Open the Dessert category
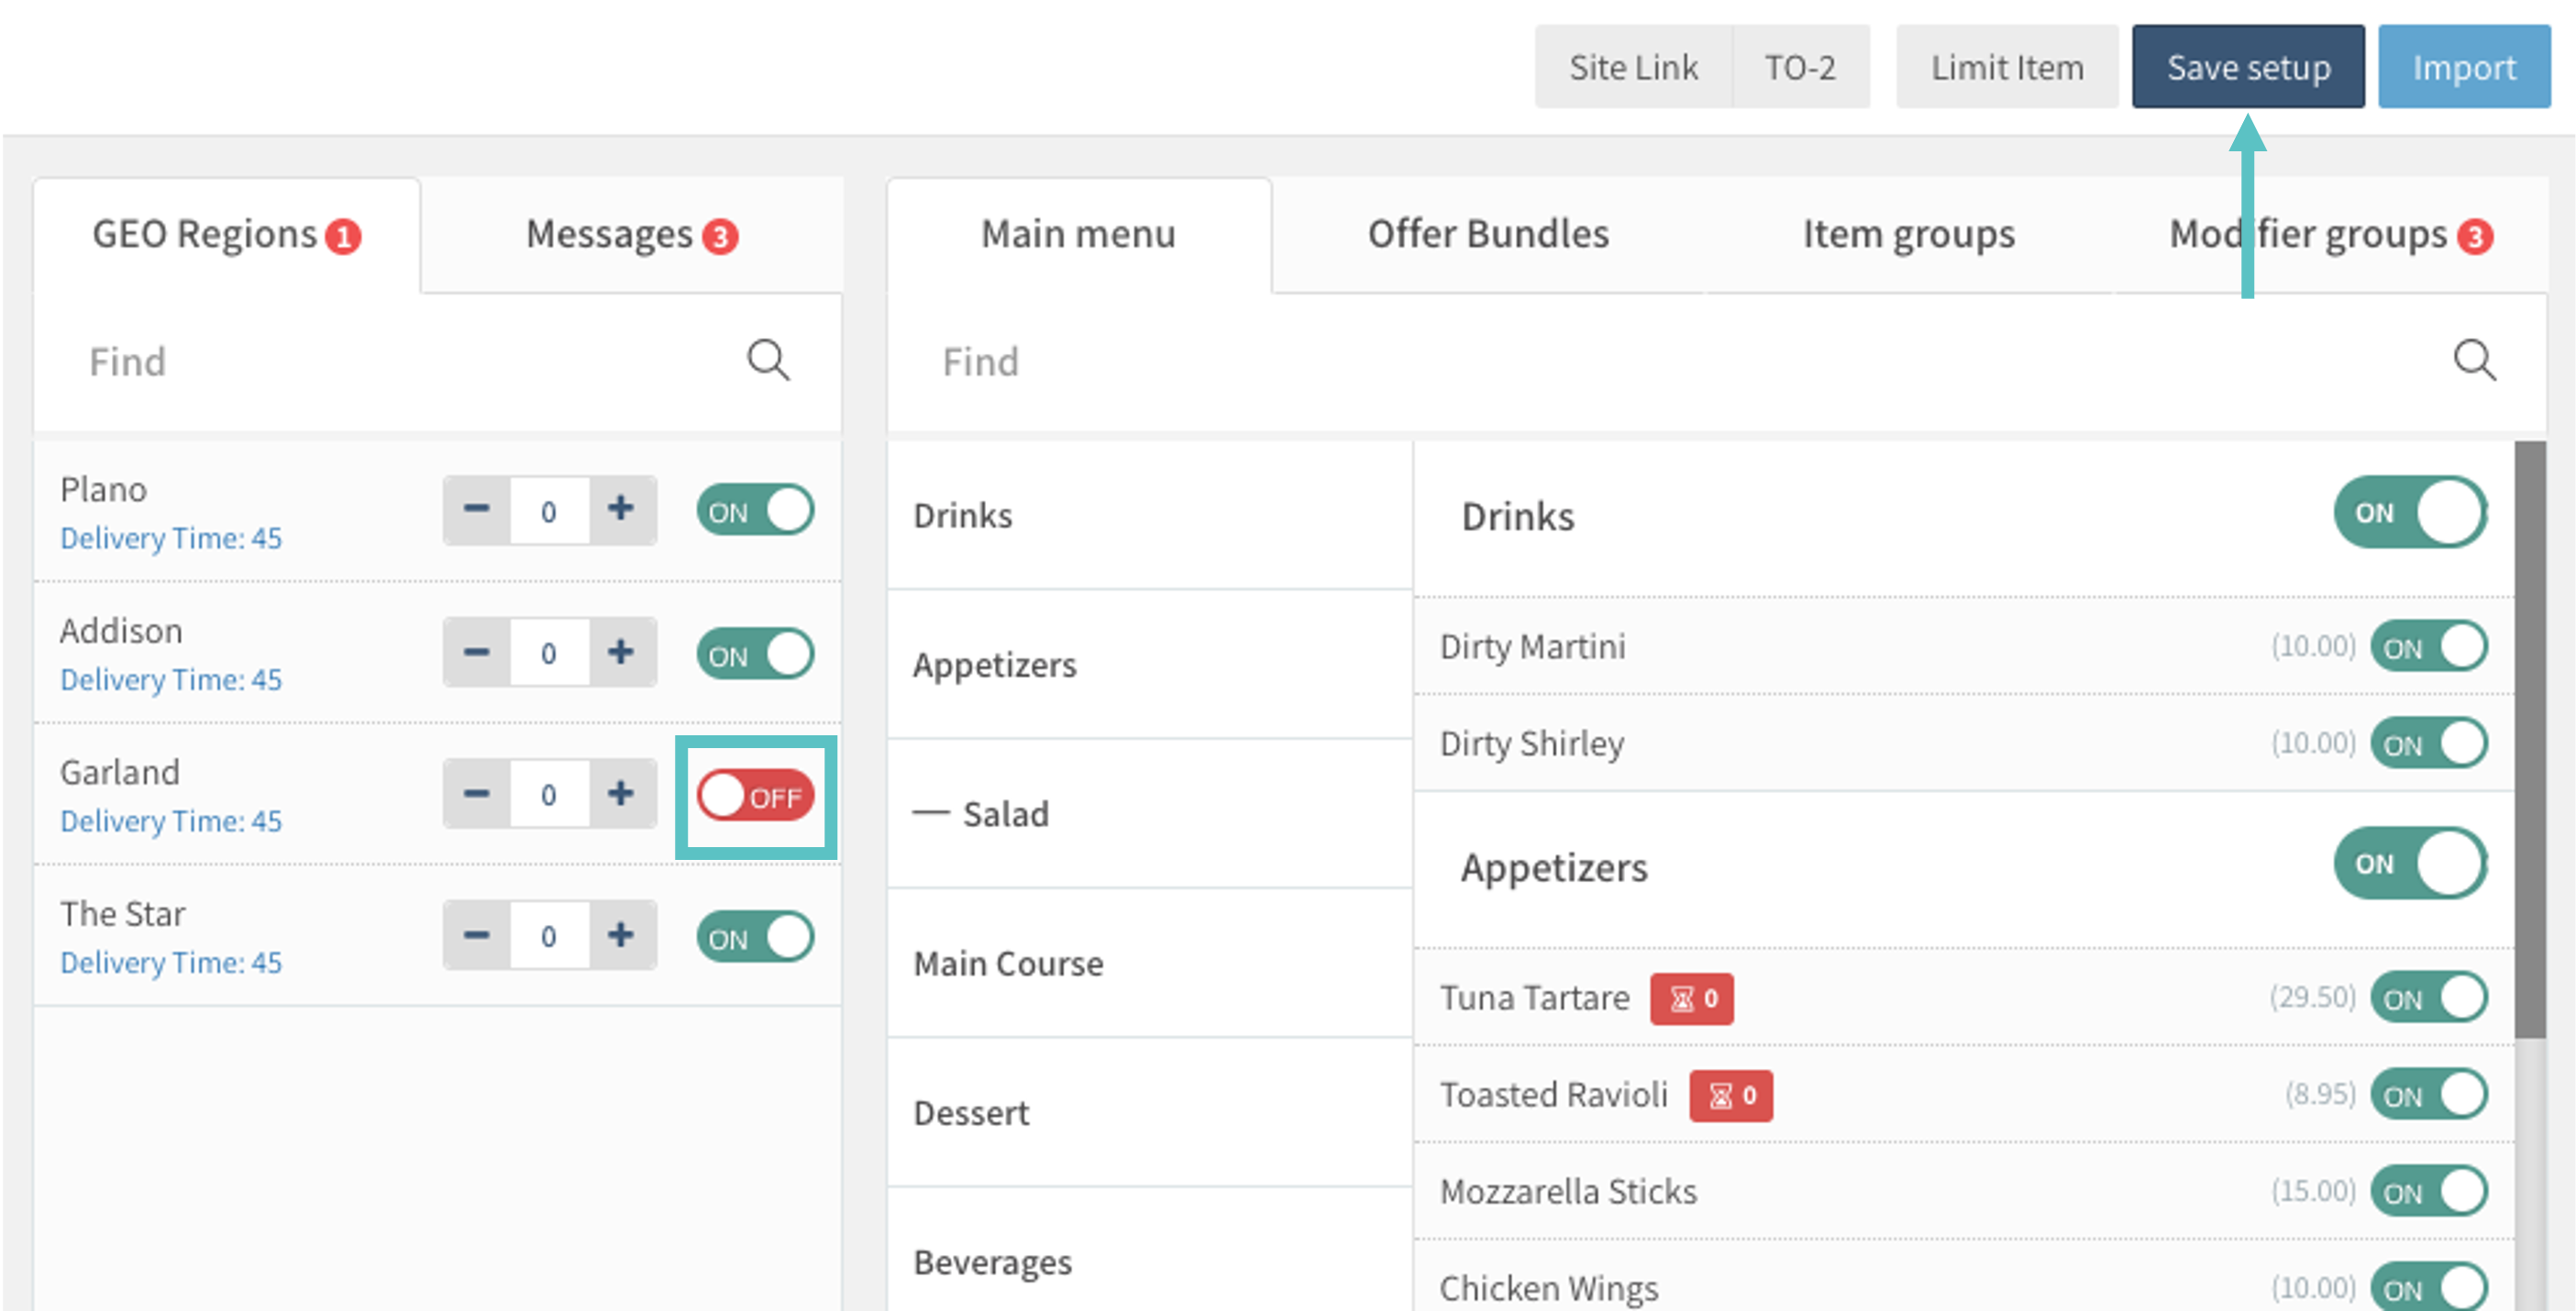 pyautogui.click(x=971, y=1113)
